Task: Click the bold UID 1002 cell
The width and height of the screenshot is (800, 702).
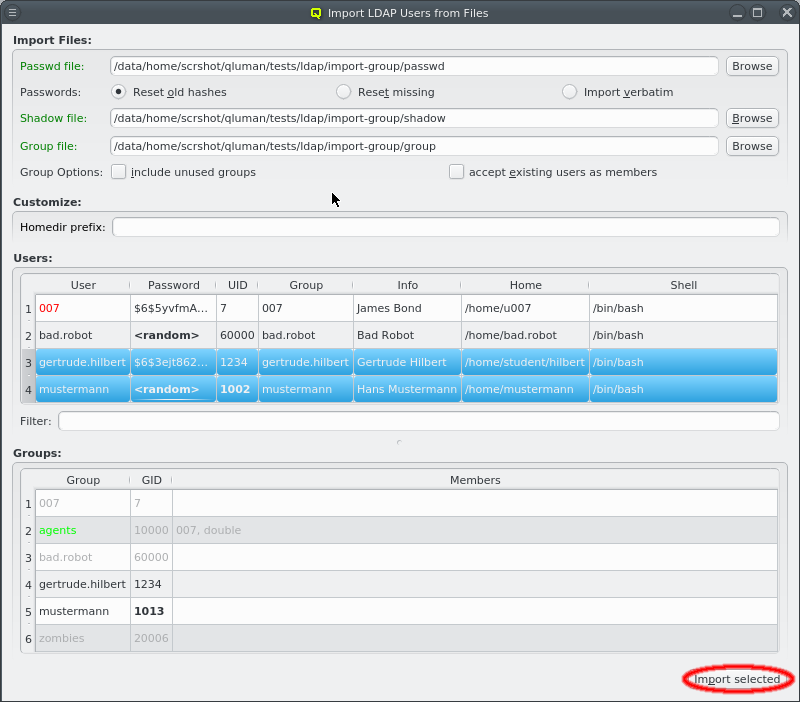Action: [x=237, y=389]
